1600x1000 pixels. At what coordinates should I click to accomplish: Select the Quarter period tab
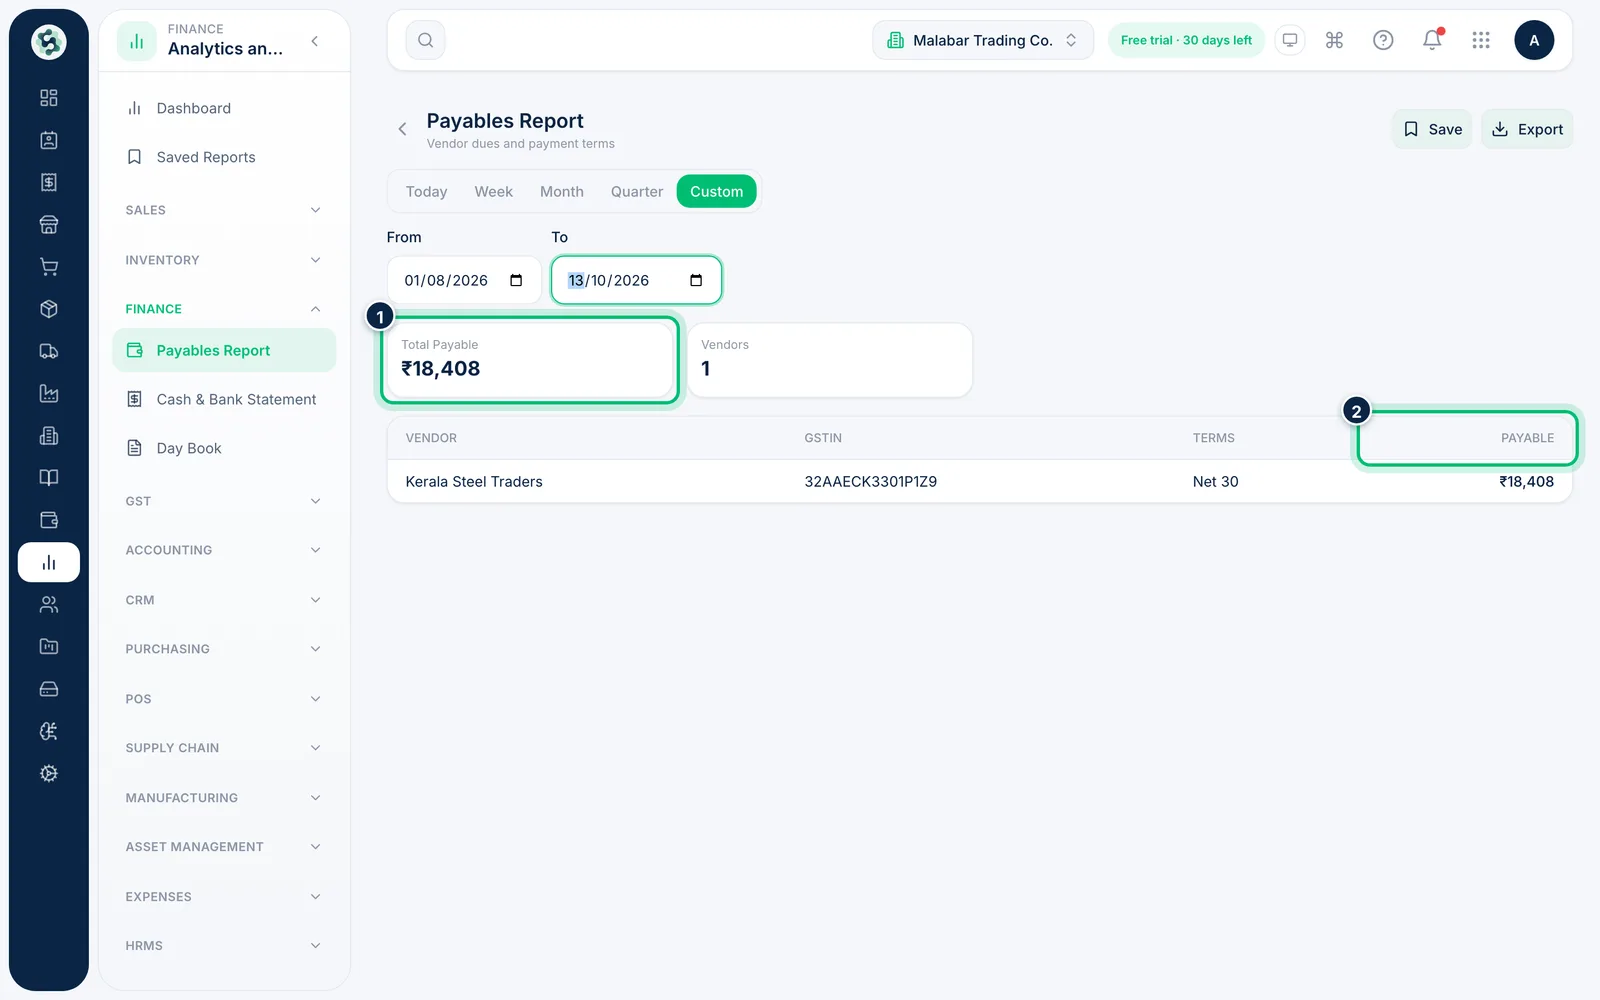637,191
